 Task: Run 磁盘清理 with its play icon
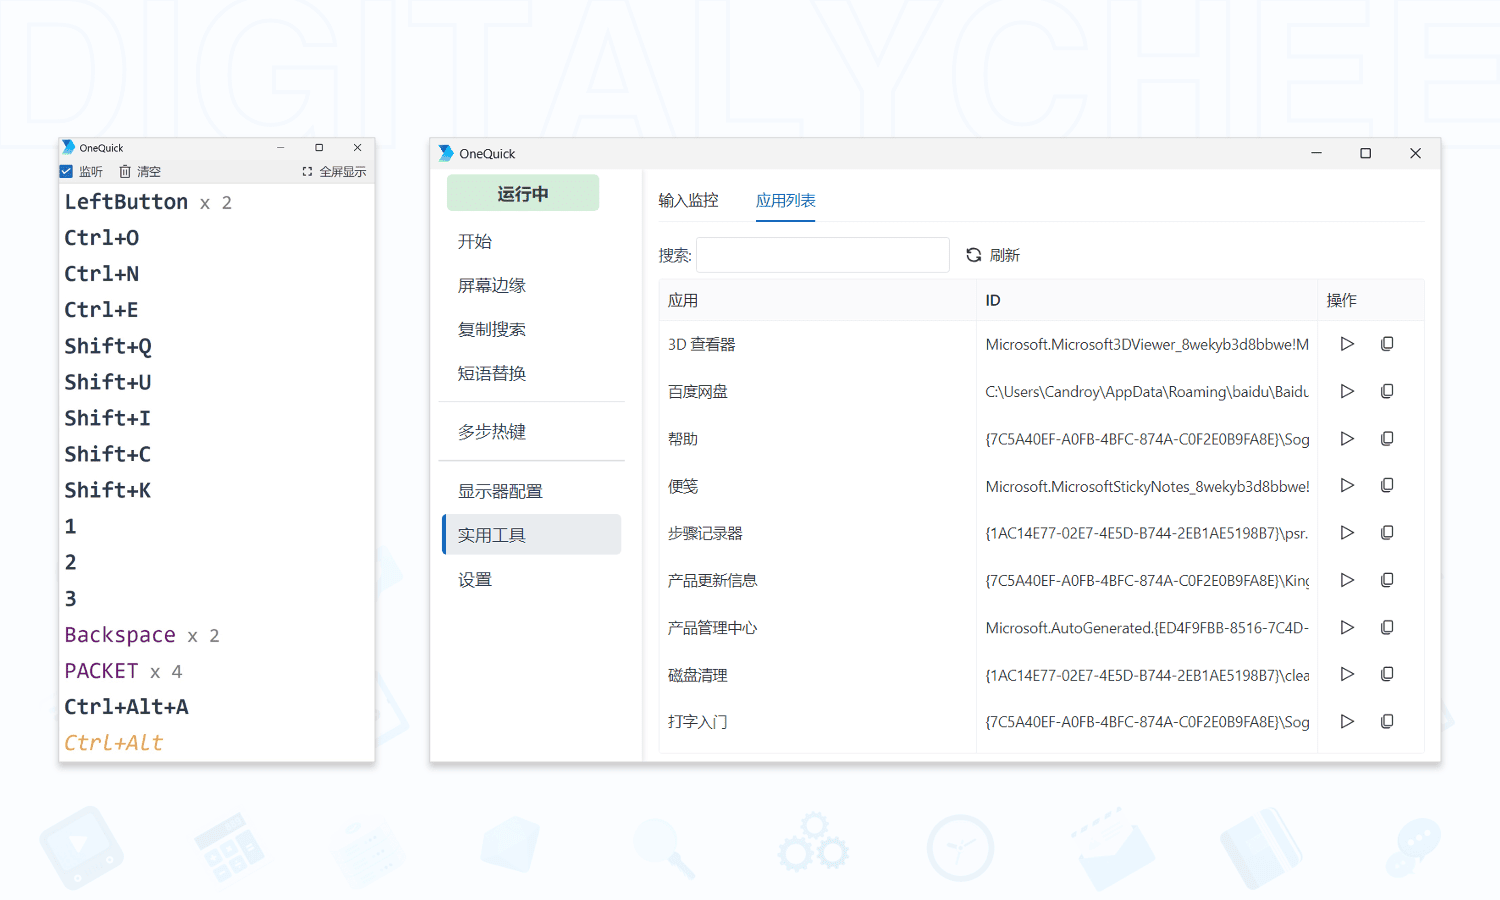tap(1347, 674)
